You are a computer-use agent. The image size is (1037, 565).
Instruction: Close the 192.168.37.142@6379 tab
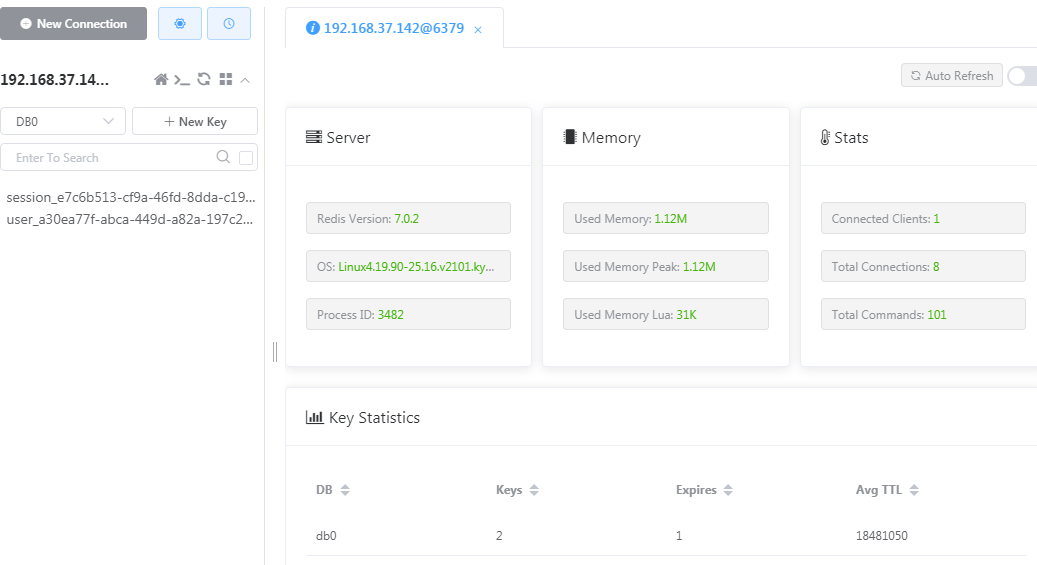pyautogui.click(x=477, y=30)
